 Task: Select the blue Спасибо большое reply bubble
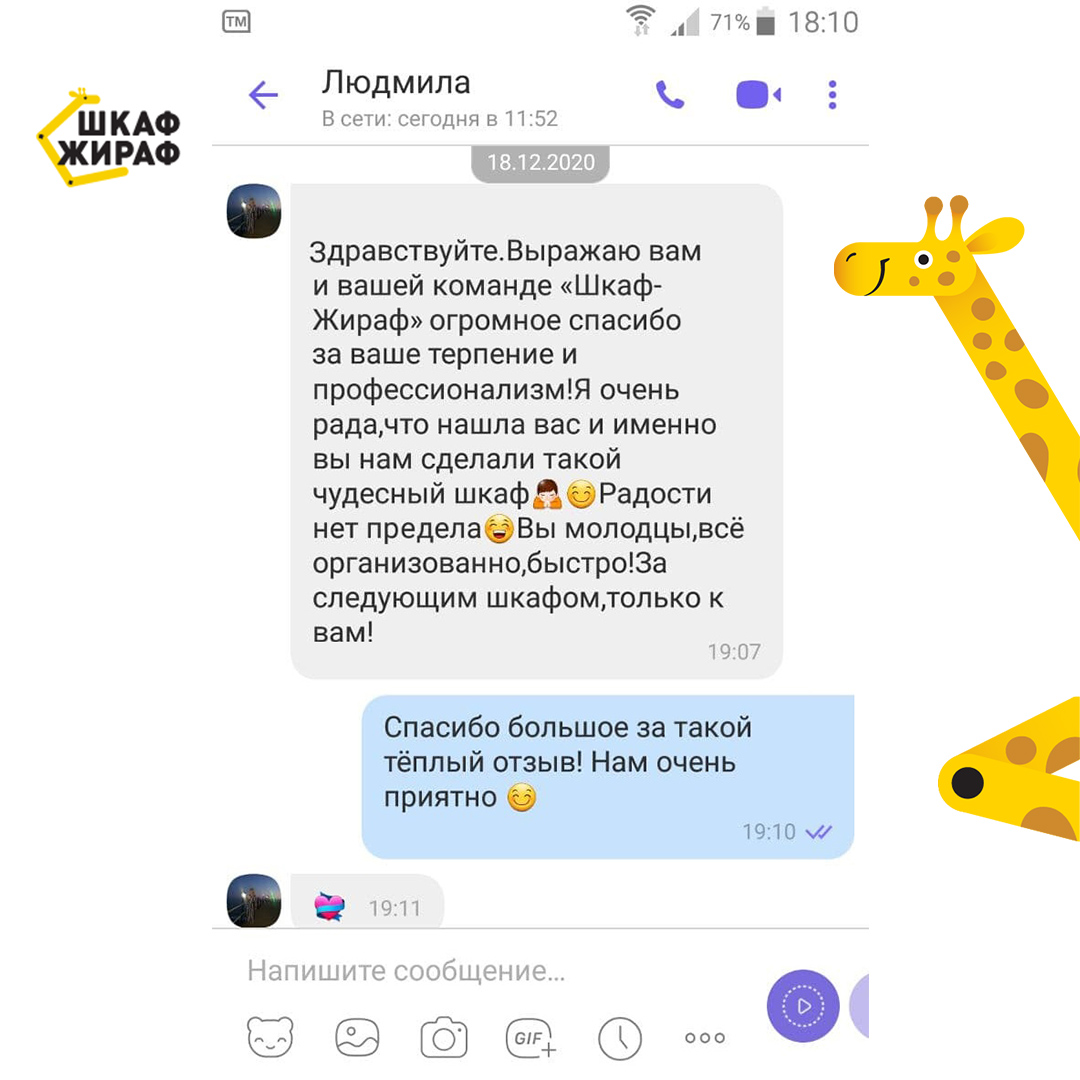pos(608,776)
